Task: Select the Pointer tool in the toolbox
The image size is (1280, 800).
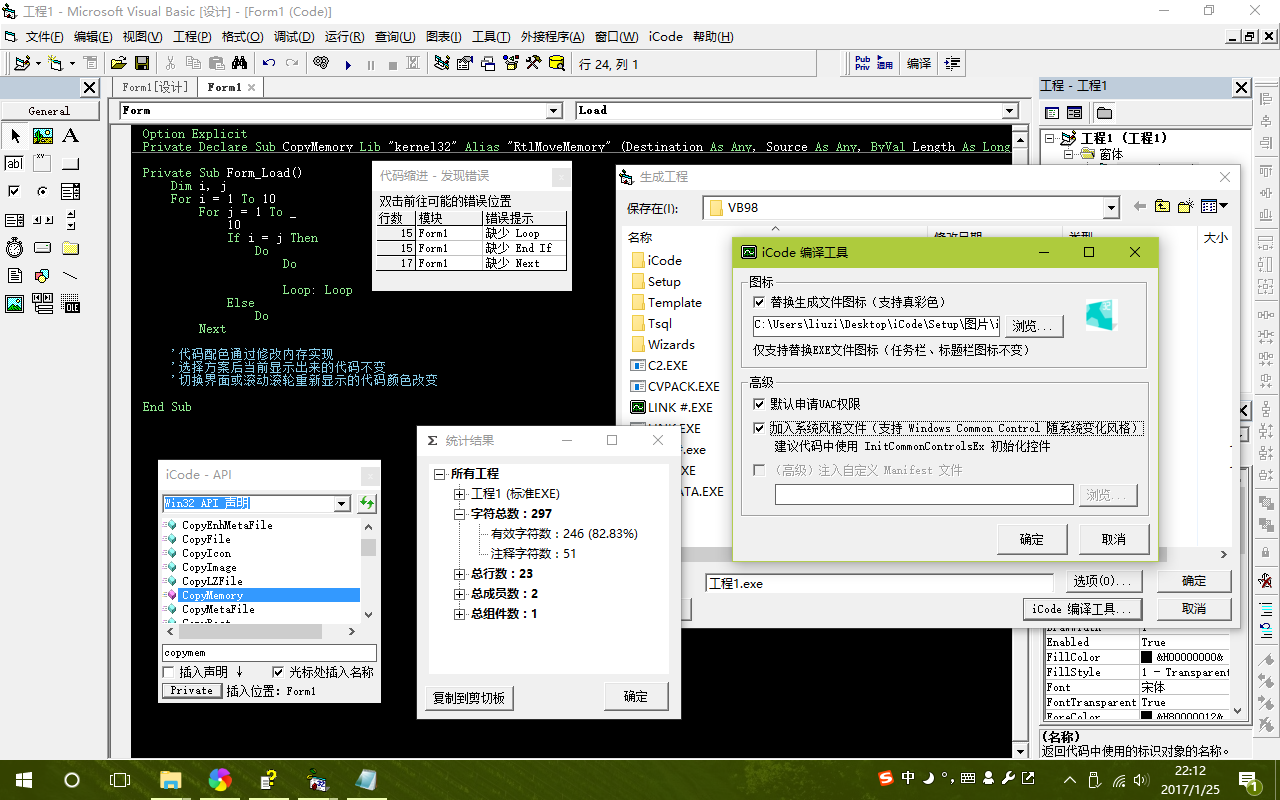Action: [14, 136]
